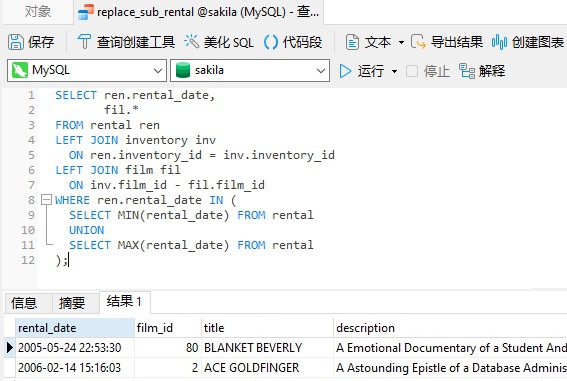Expand the Text dropdown arrow
This screenshot has width=567, height=381.
[401, 42]
